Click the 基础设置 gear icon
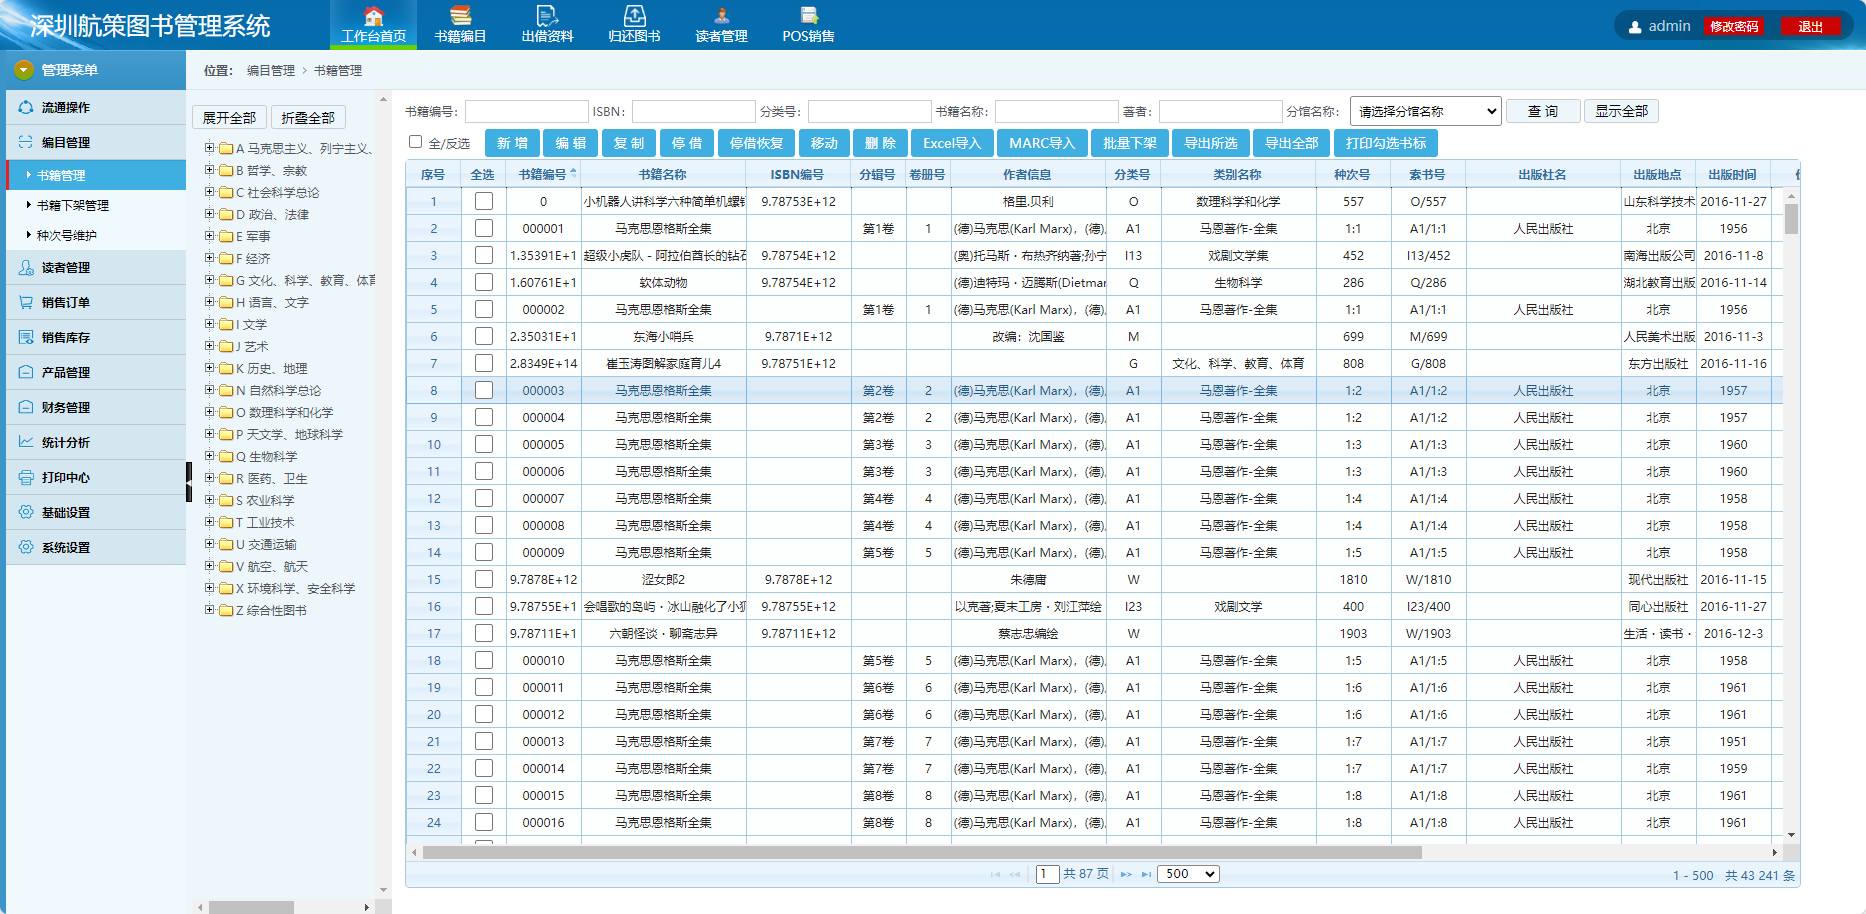 coord(25,512)
